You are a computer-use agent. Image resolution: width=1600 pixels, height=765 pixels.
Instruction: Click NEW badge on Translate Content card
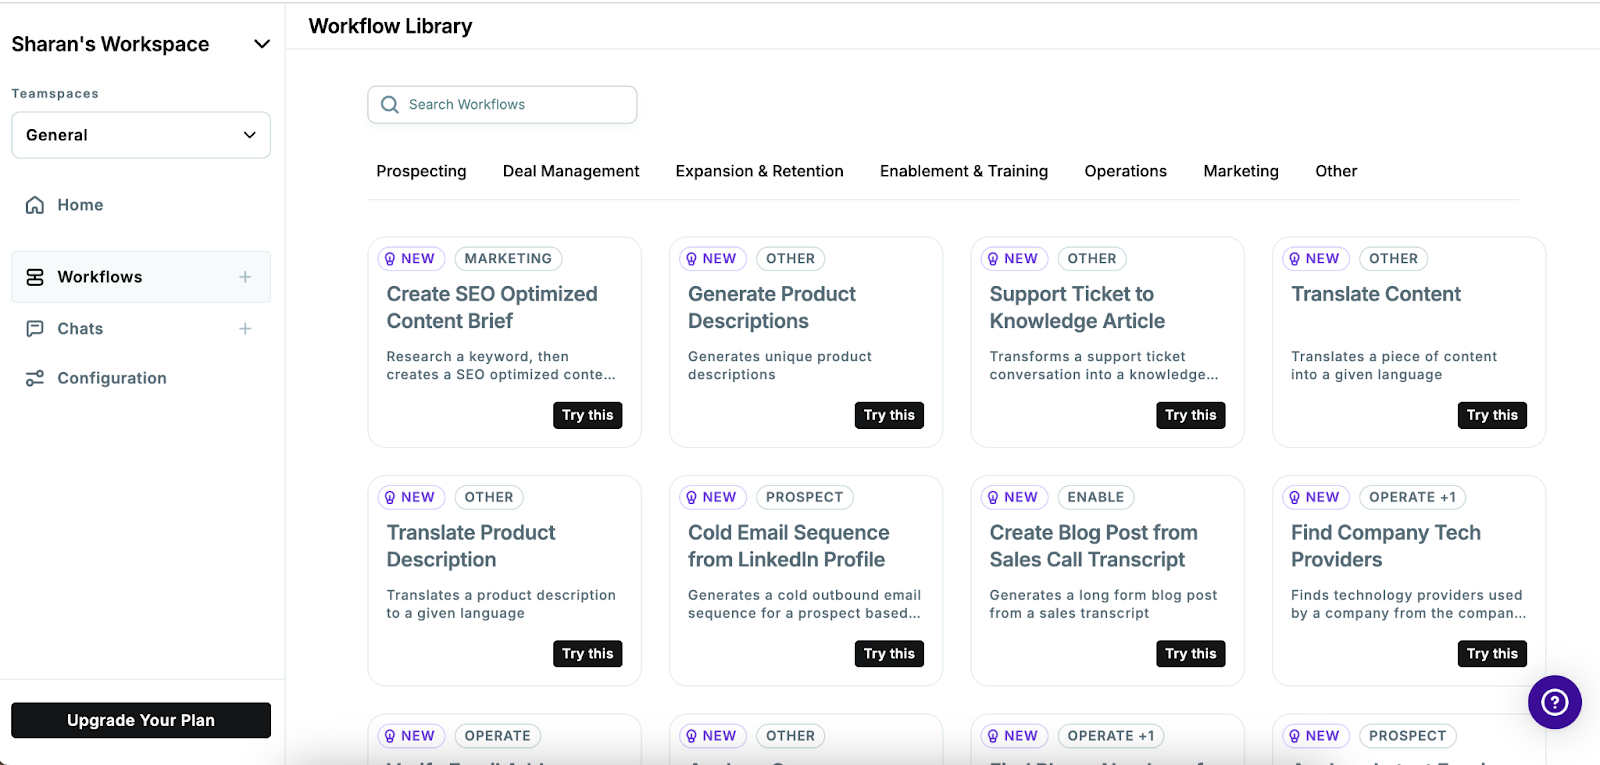[1315, 259]
